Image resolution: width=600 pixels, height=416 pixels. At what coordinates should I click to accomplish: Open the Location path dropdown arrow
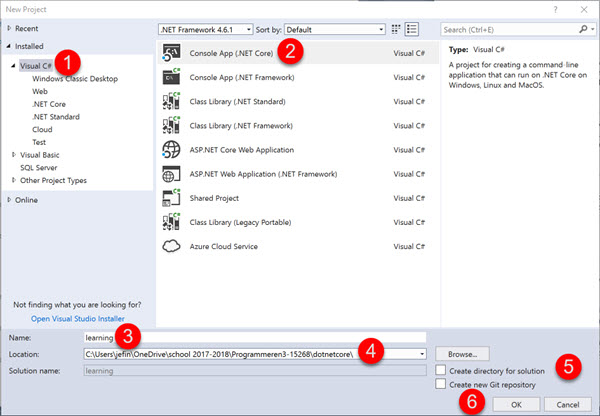[x=422, y=354]
